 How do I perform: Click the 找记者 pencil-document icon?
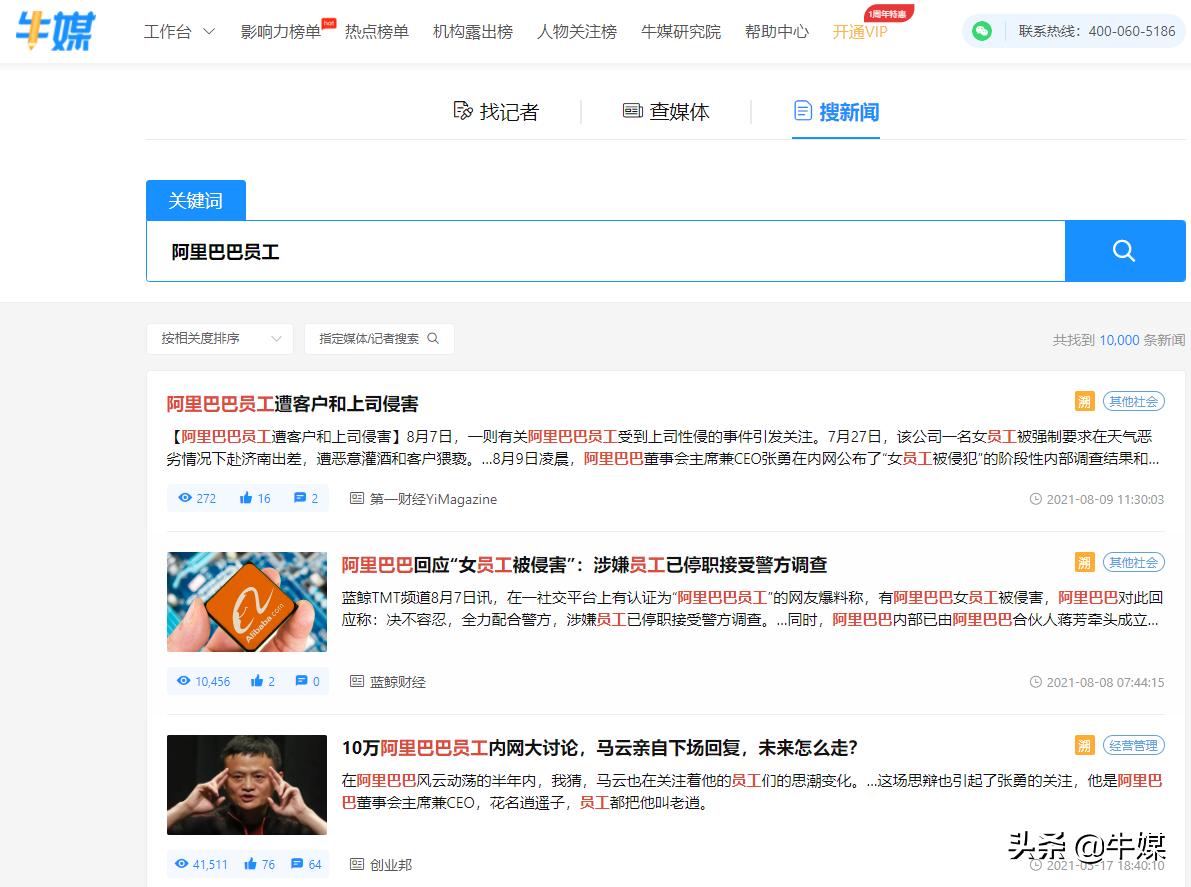(x=463, y=111)
